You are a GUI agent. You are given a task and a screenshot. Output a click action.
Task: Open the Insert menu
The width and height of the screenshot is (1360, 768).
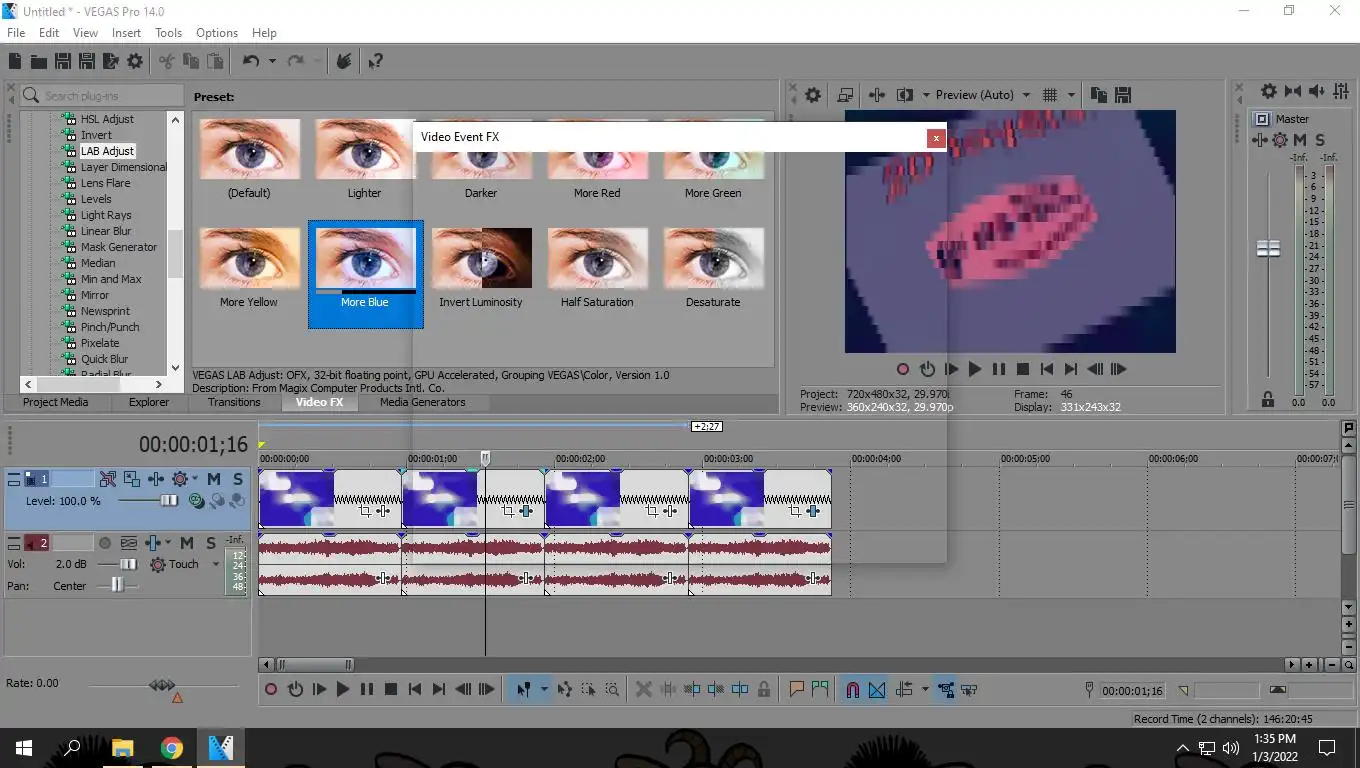(126, 33)
